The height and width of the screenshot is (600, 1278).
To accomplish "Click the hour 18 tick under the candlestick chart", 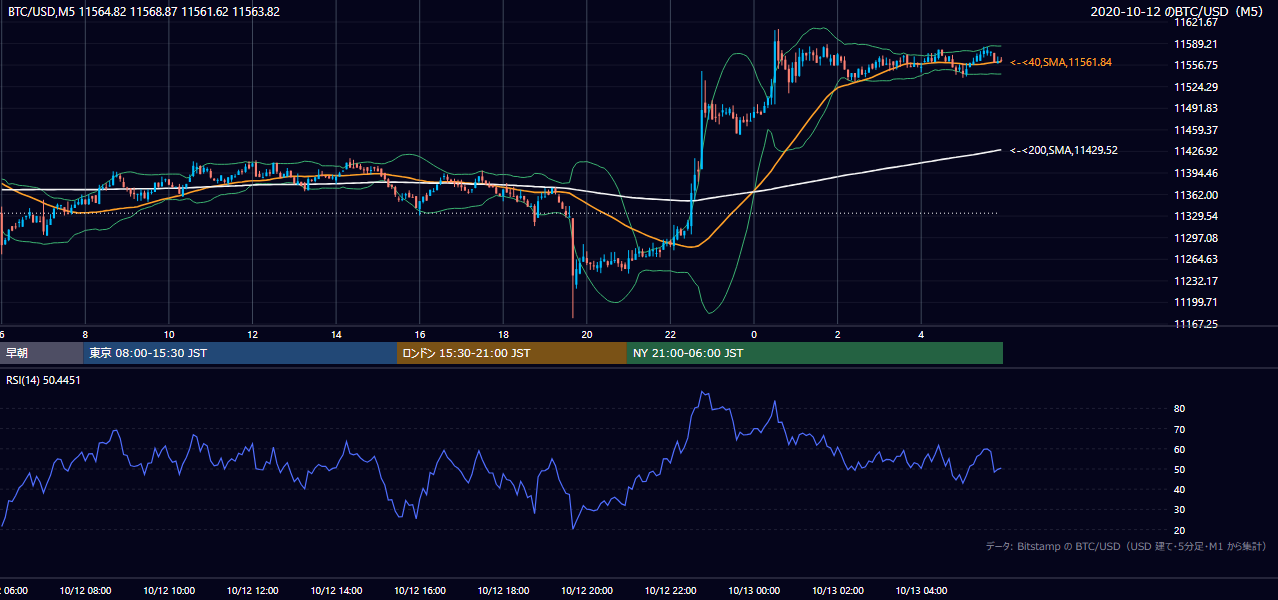I will (x=503, y=335).
